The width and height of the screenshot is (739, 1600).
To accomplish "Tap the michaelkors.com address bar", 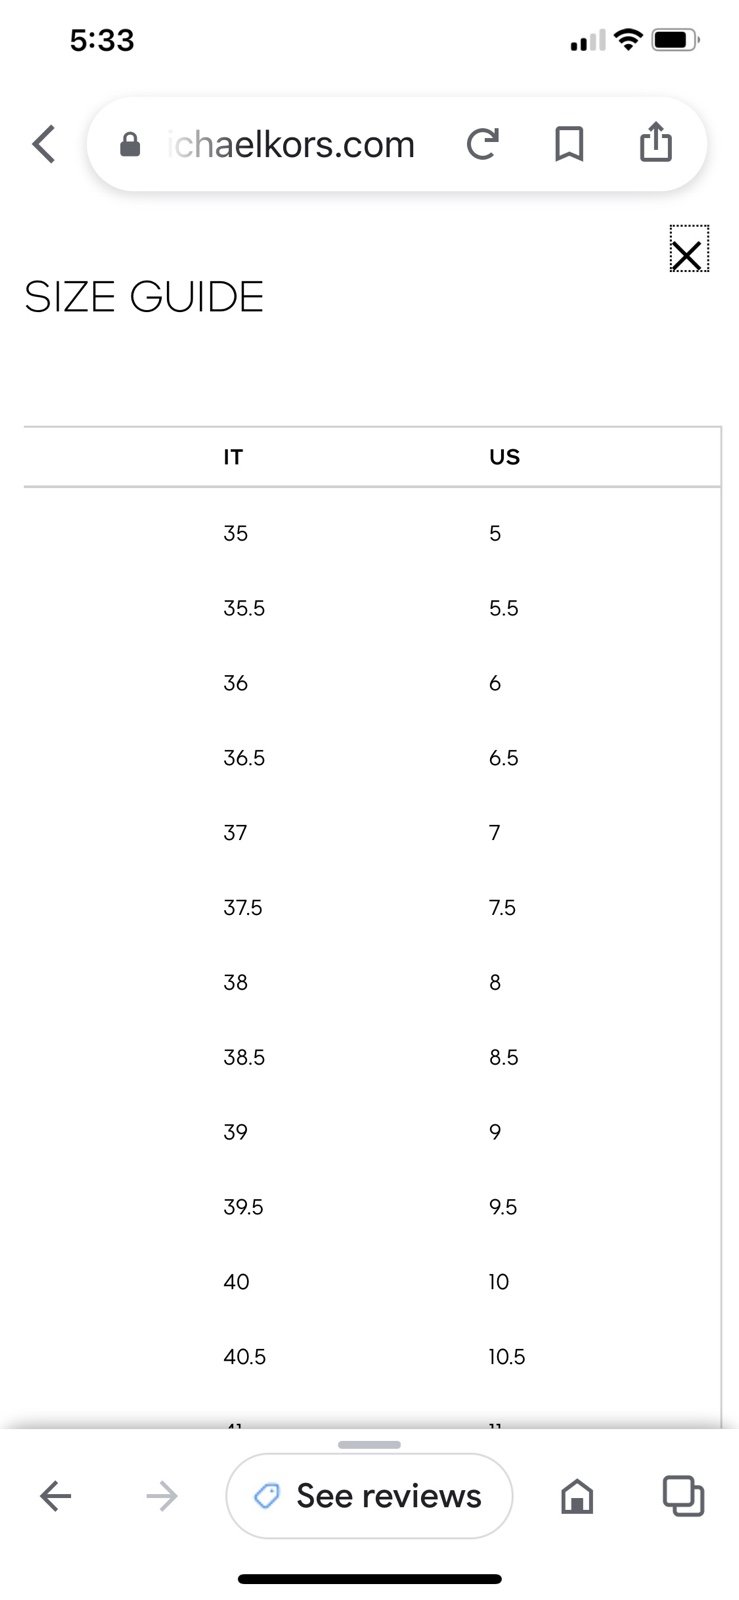I will 292,145.
